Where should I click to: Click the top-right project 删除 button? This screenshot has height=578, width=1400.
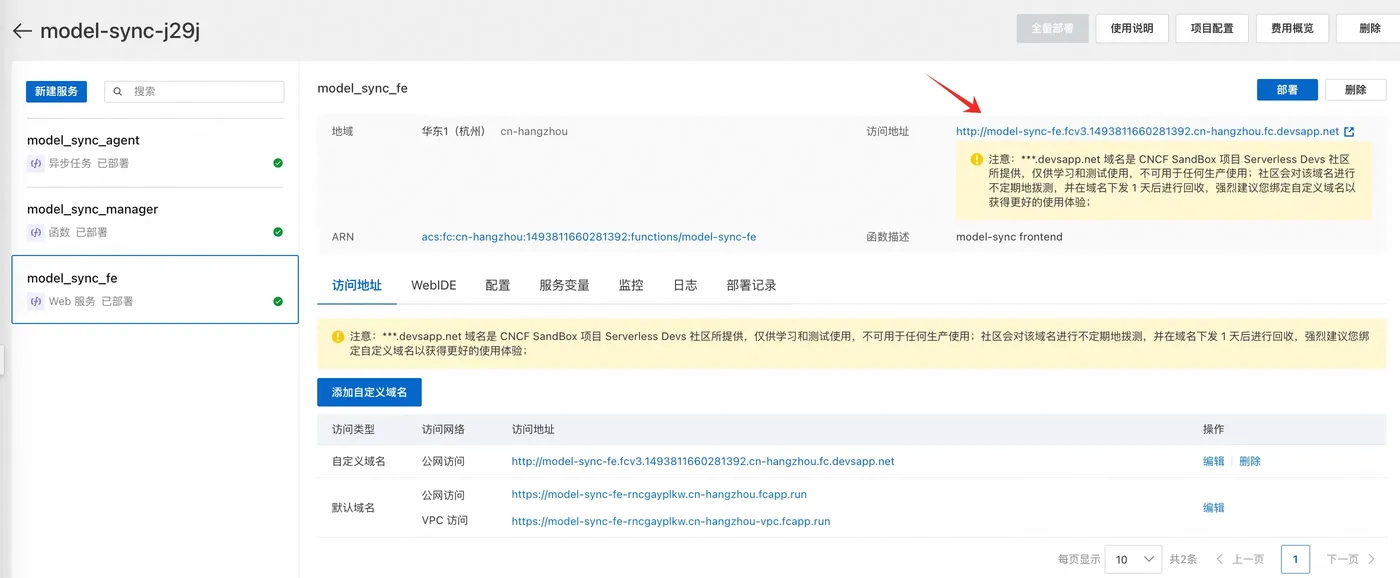click(x=1366, y=28)
